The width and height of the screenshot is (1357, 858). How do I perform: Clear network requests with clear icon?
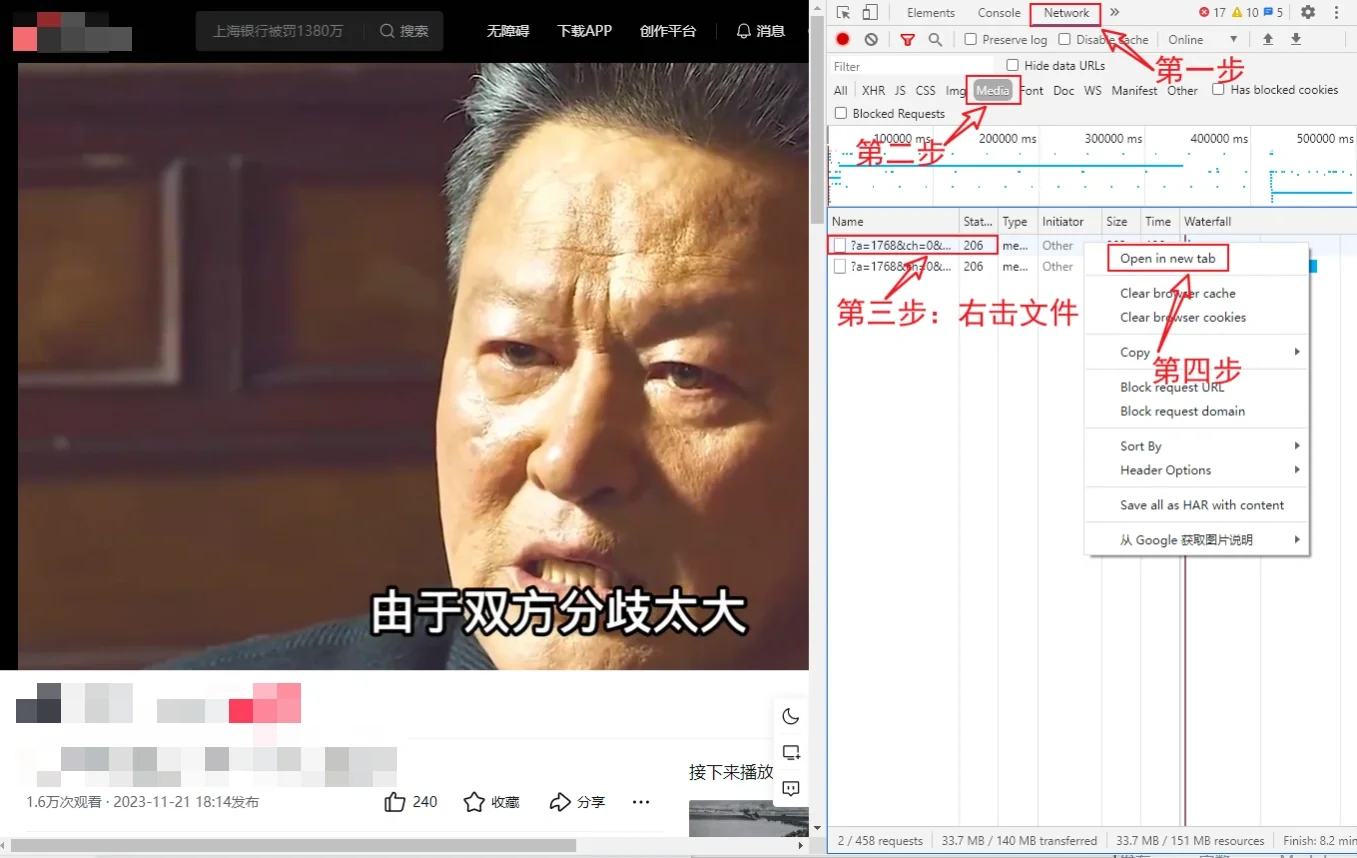pyautogui.click(x=870, y=39)
